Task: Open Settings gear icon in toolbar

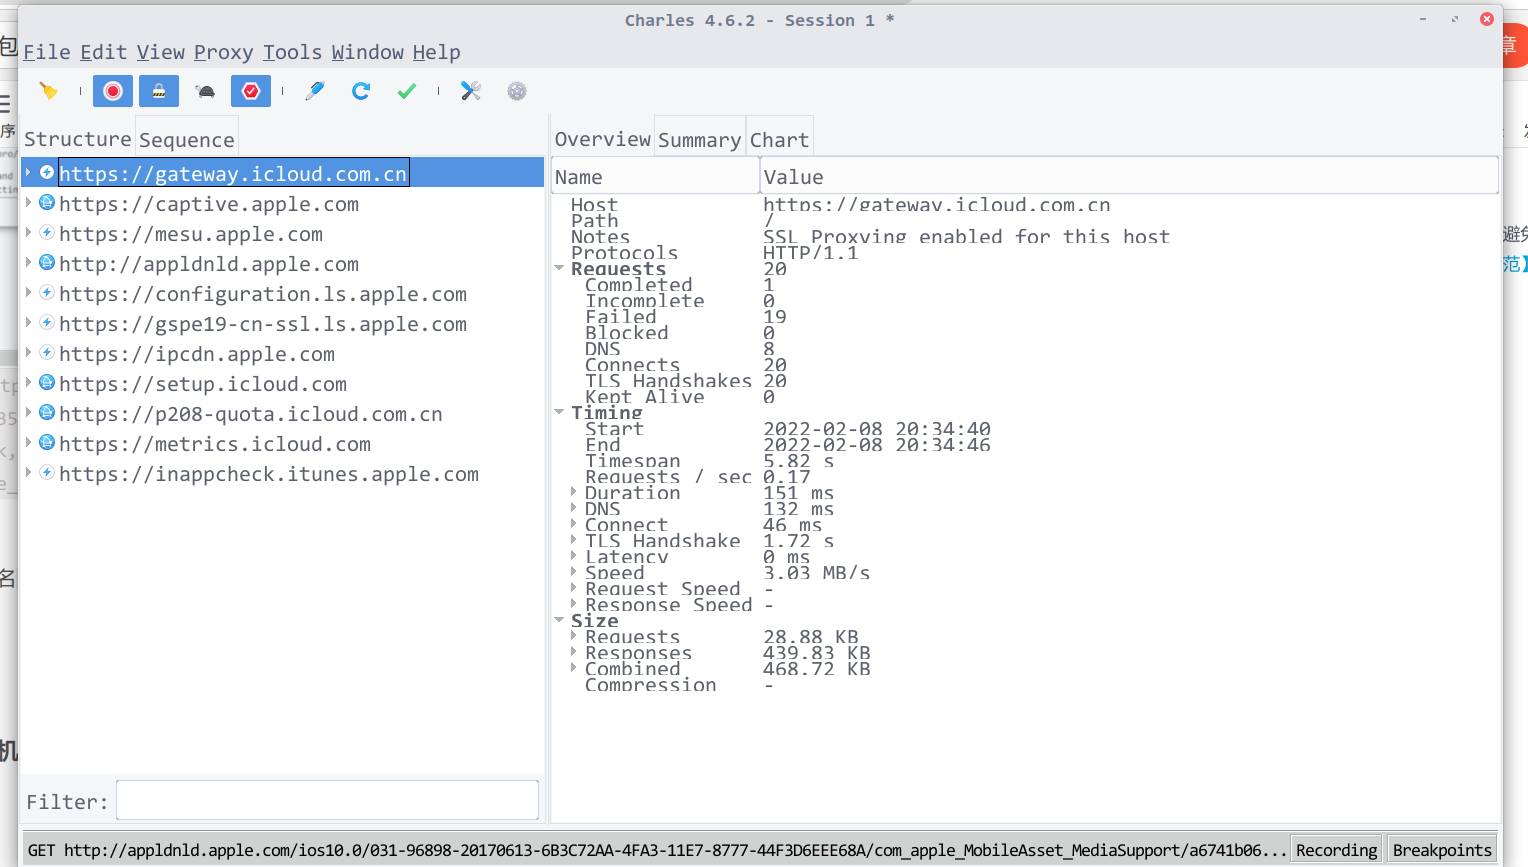Action: tap(517, 91)
